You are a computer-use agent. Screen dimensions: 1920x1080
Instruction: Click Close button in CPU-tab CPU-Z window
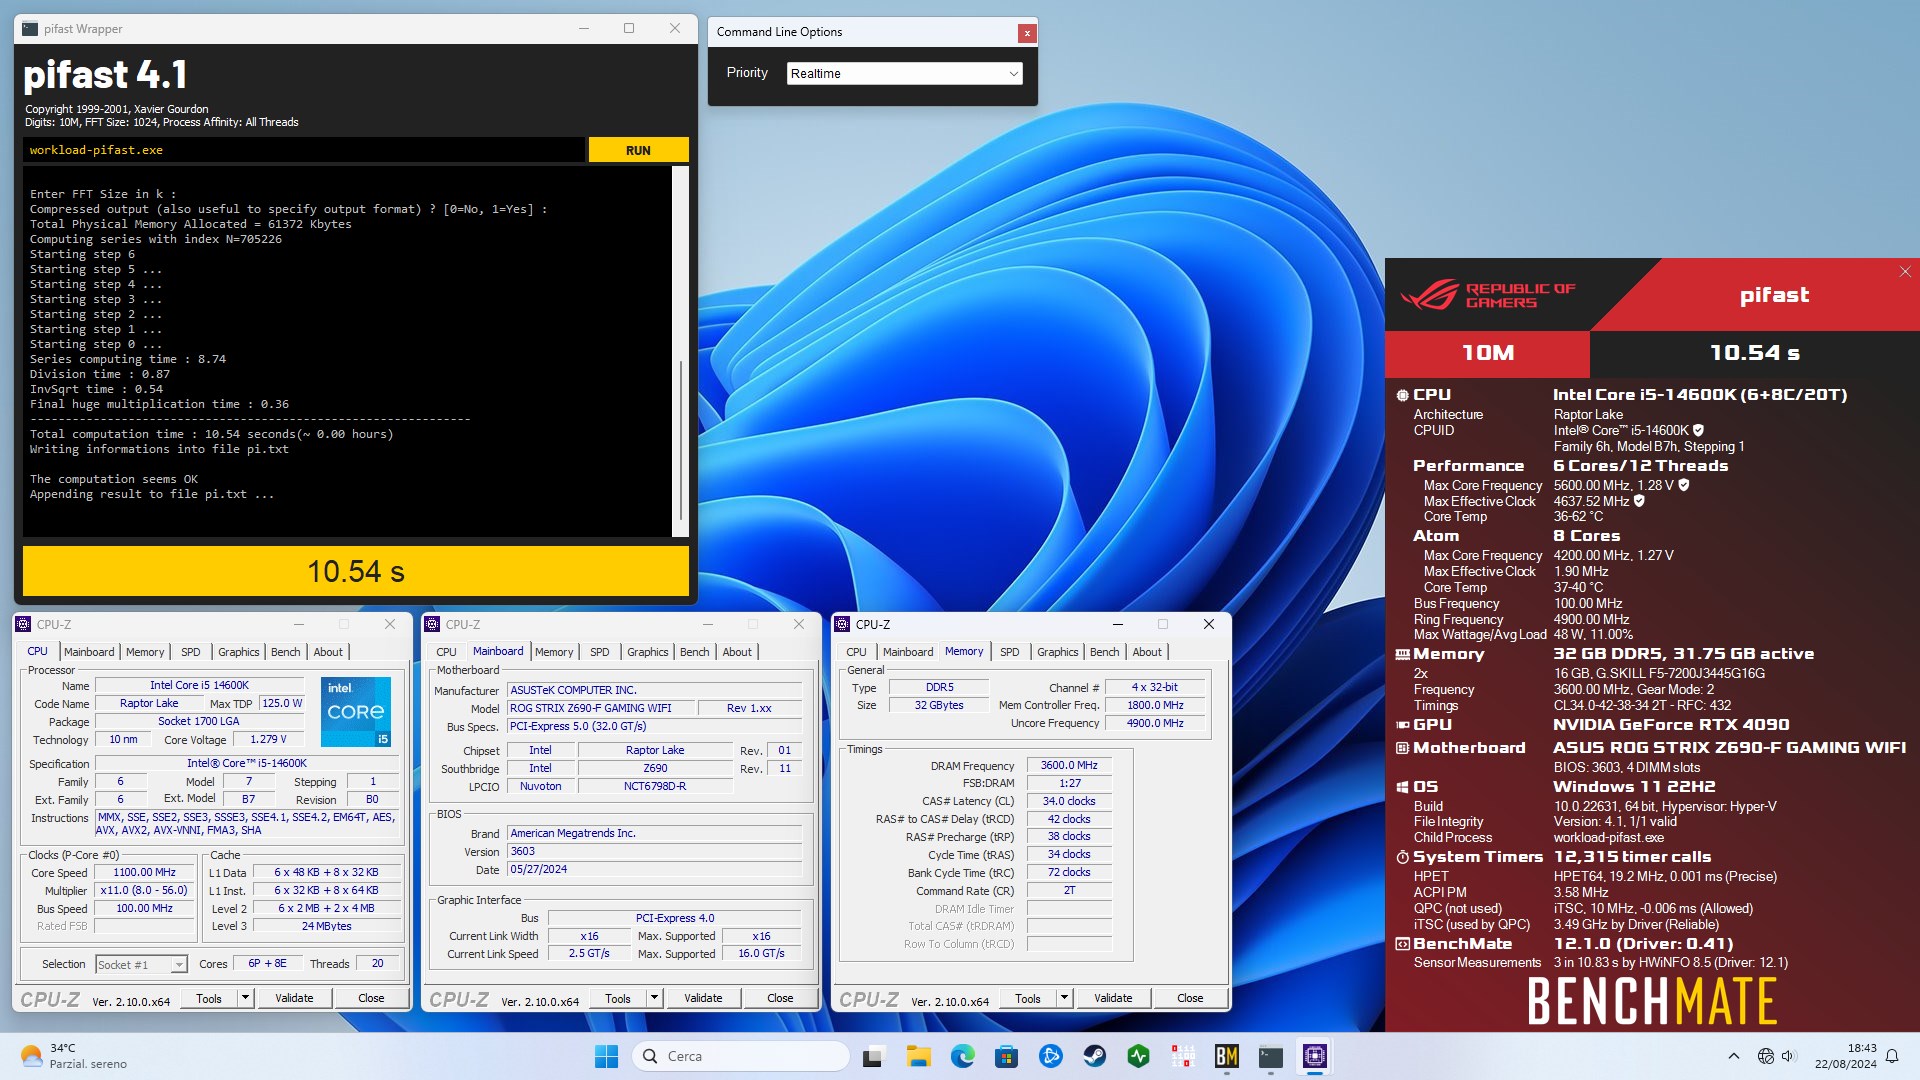(371, 998)
